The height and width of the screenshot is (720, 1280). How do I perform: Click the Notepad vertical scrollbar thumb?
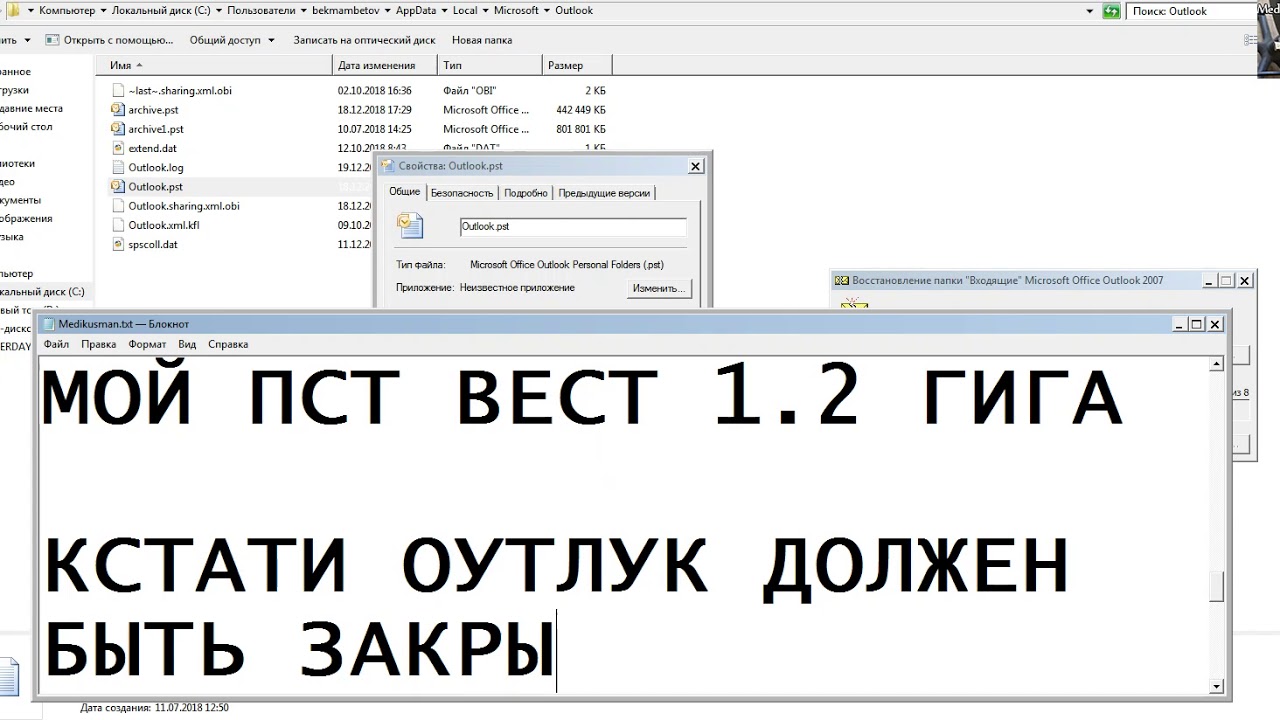point(1216,586)
